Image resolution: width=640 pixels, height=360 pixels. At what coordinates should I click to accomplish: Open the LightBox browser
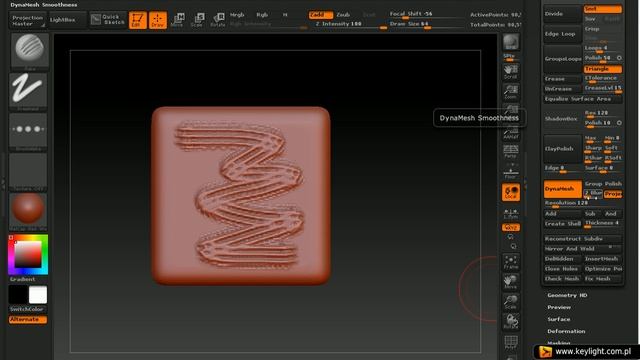[67, 20]
